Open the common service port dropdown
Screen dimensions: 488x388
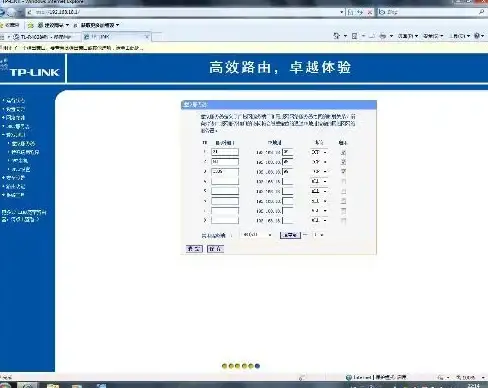[x=257, y=235]
